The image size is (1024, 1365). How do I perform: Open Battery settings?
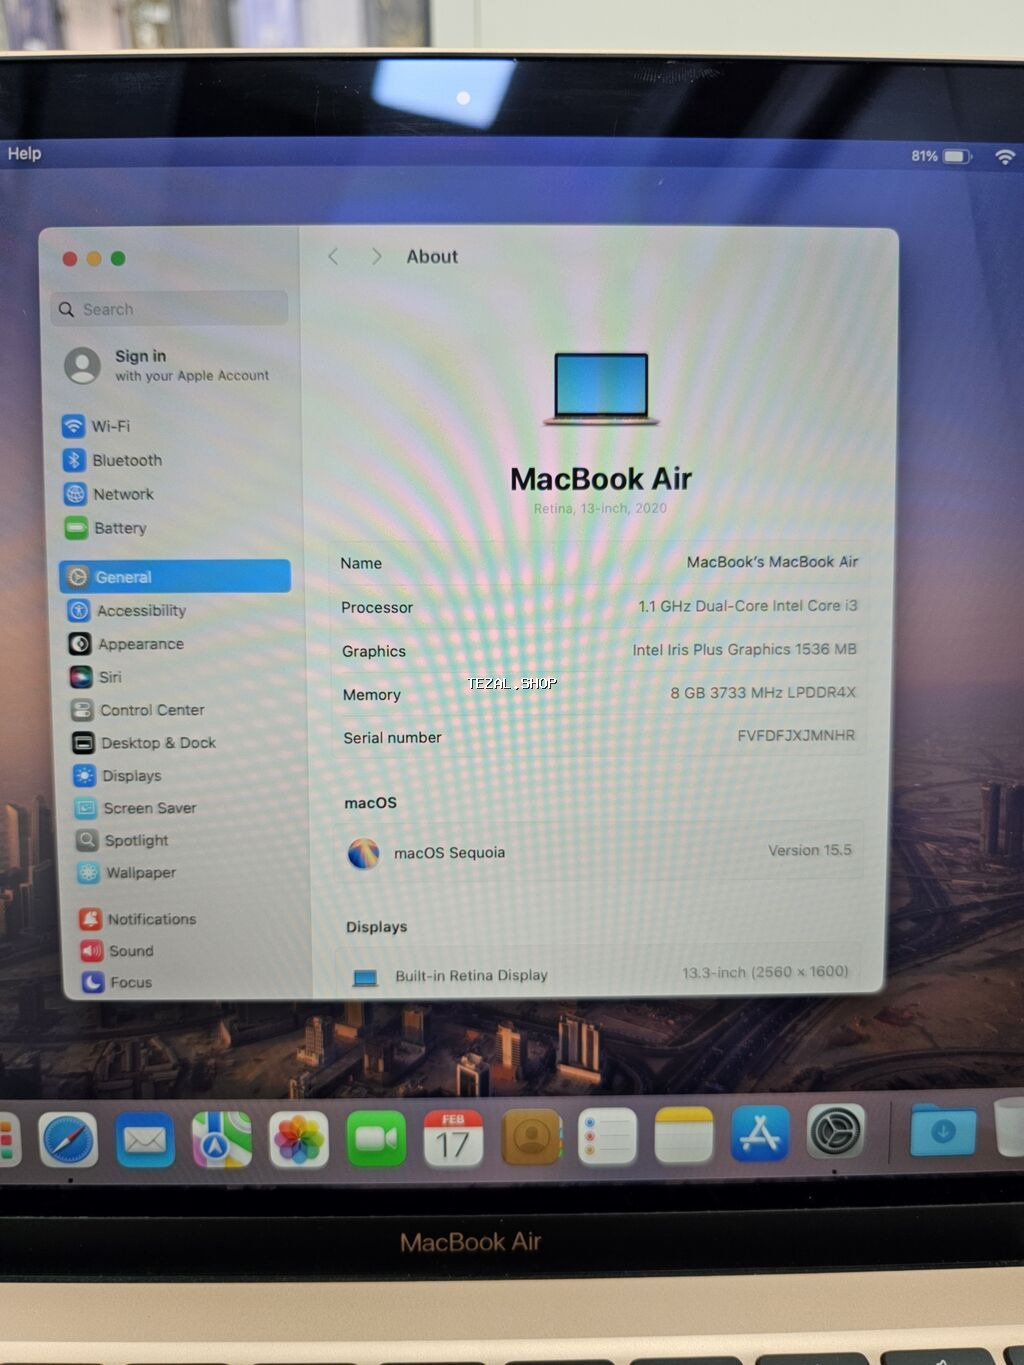[x=119, y=528]
